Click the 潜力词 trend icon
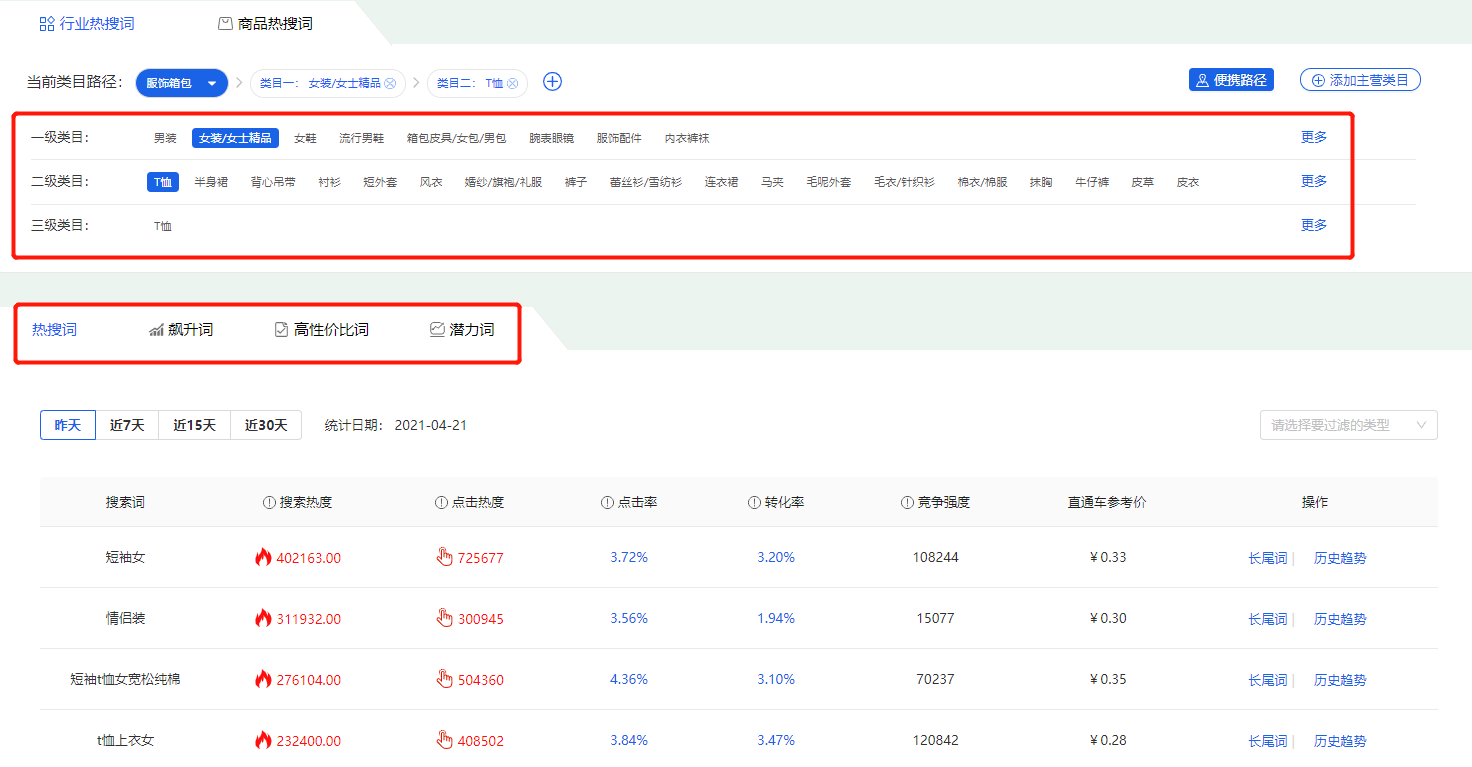 click(436, 328)
